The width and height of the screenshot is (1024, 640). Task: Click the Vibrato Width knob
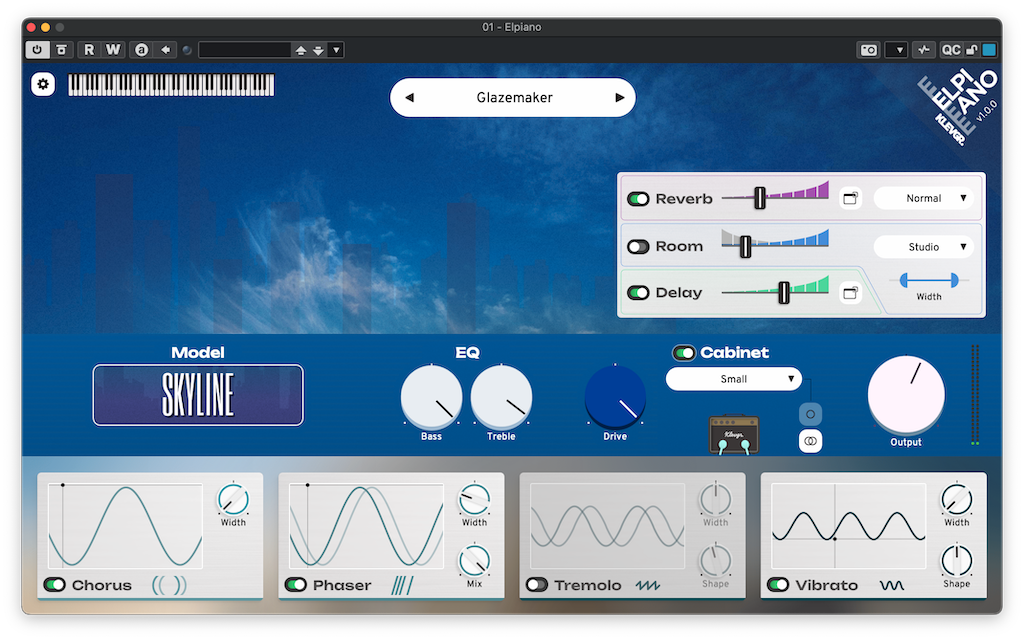click(957, 500)
